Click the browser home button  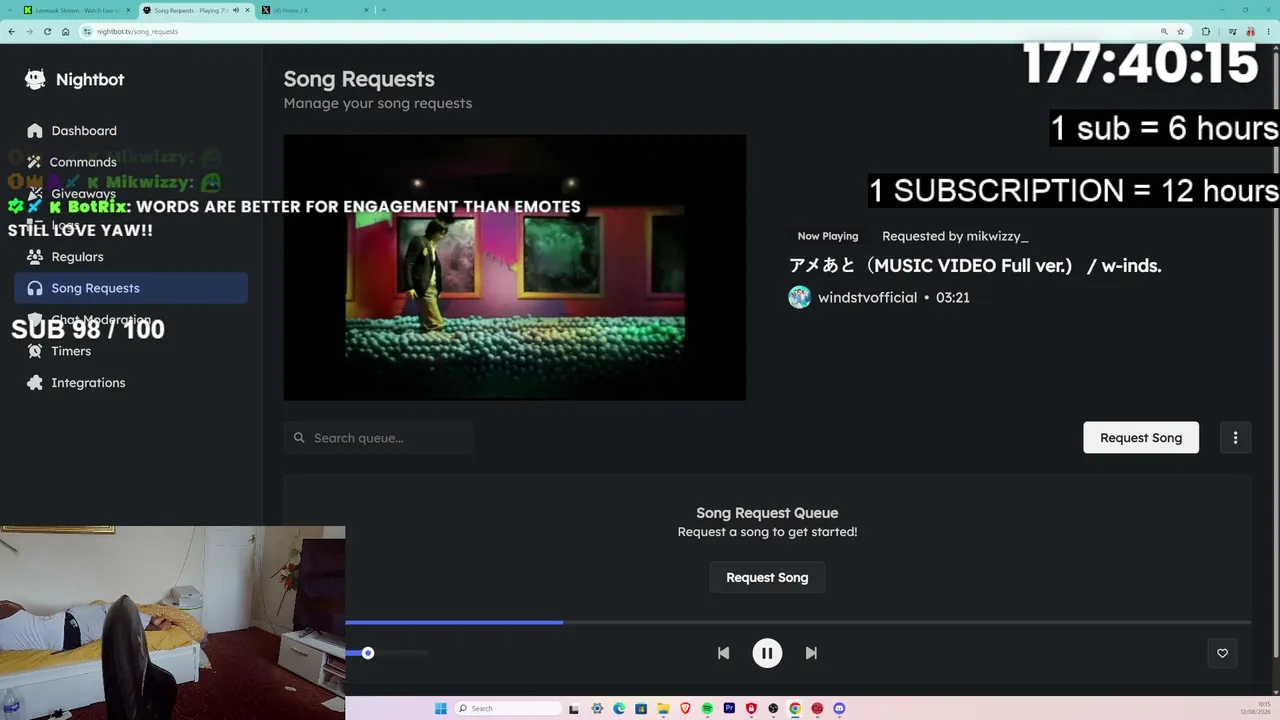tap(65, 31)
